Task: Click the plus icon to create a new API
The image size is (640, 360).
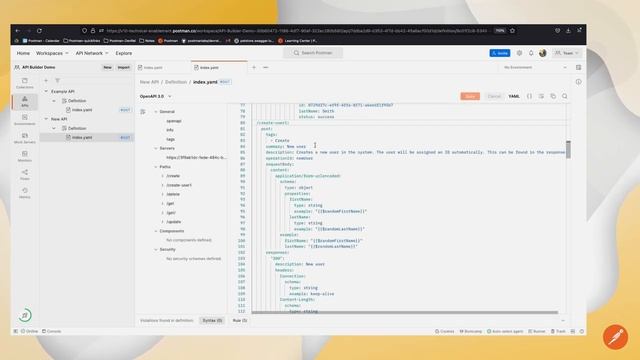Action: [x=46, y=80]
